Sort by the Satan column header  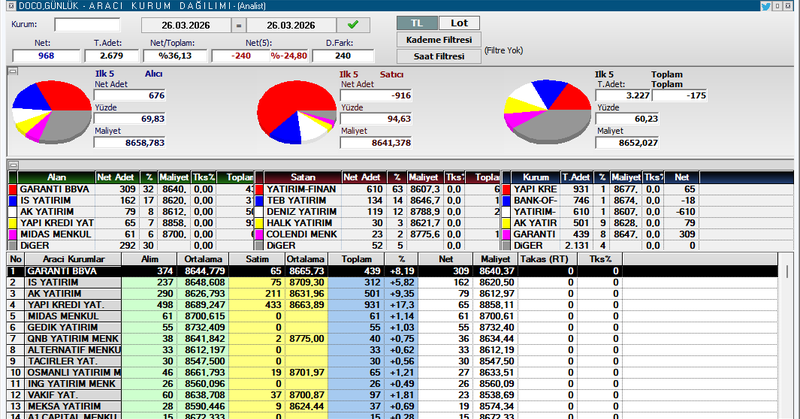303,177
